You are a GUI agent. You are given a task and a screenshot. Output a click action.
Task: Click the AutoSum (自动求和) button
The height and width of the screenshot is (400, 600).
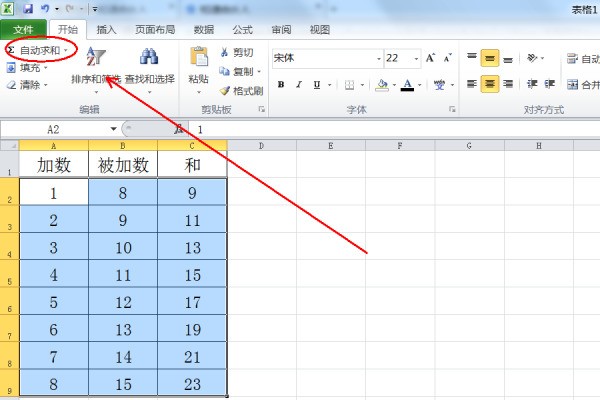34,50
